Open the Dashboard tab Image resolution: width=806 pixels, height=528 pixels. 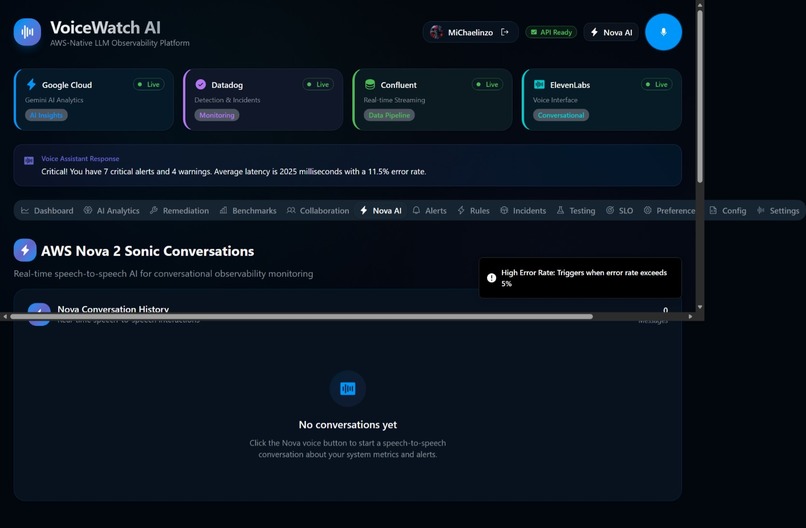[47, 211]
